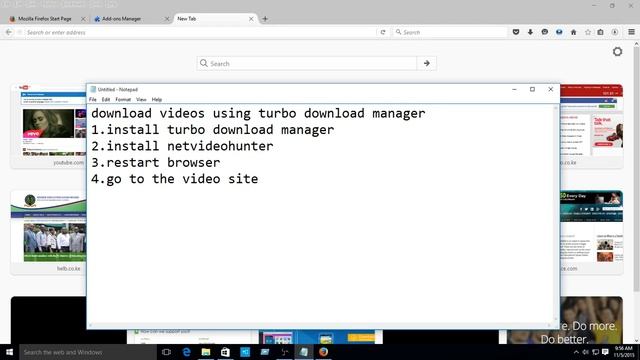Open the Firefox hamburger menu
Image resolution: width=640 pixels, height=360 pixels.
pyautogui.click(x=631, y=32)
